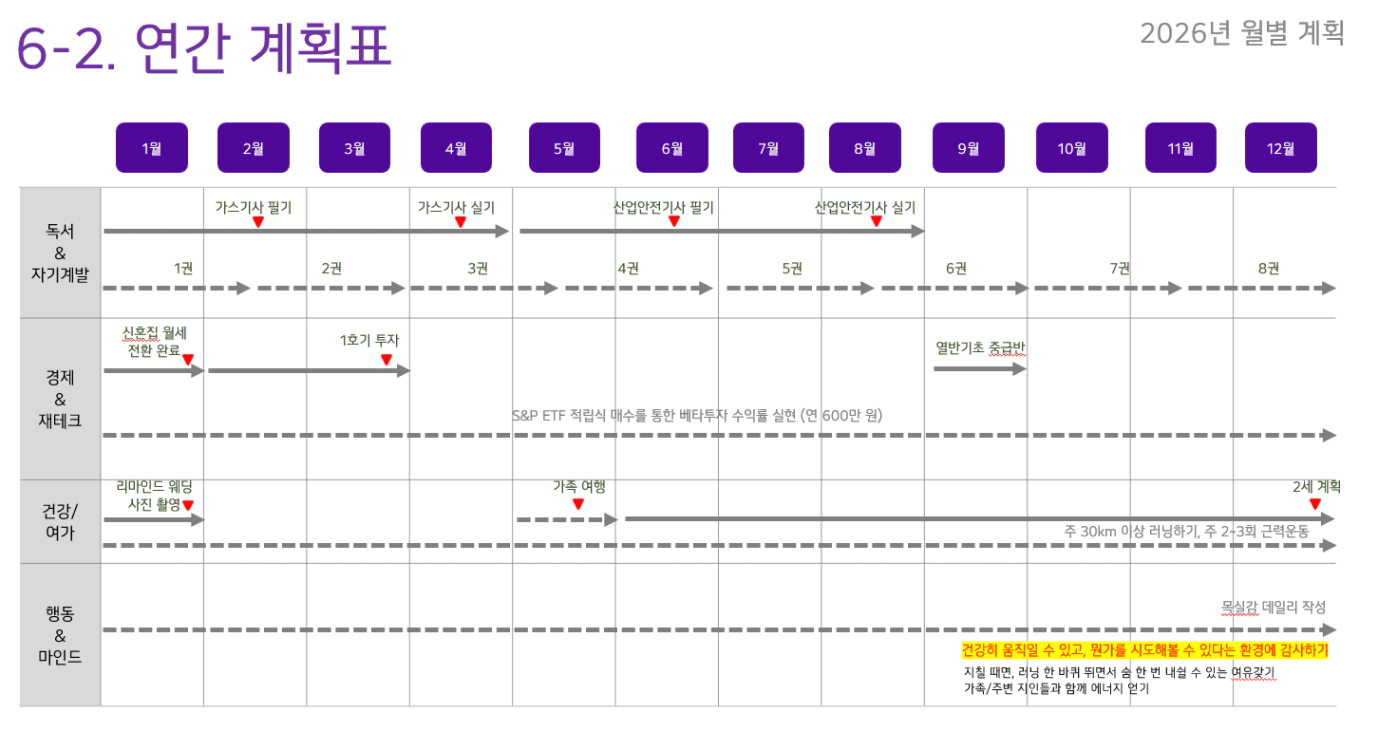Select the 6월 month box
The height and width of the screenshot is (750, 1378).
tap(672, 148)
